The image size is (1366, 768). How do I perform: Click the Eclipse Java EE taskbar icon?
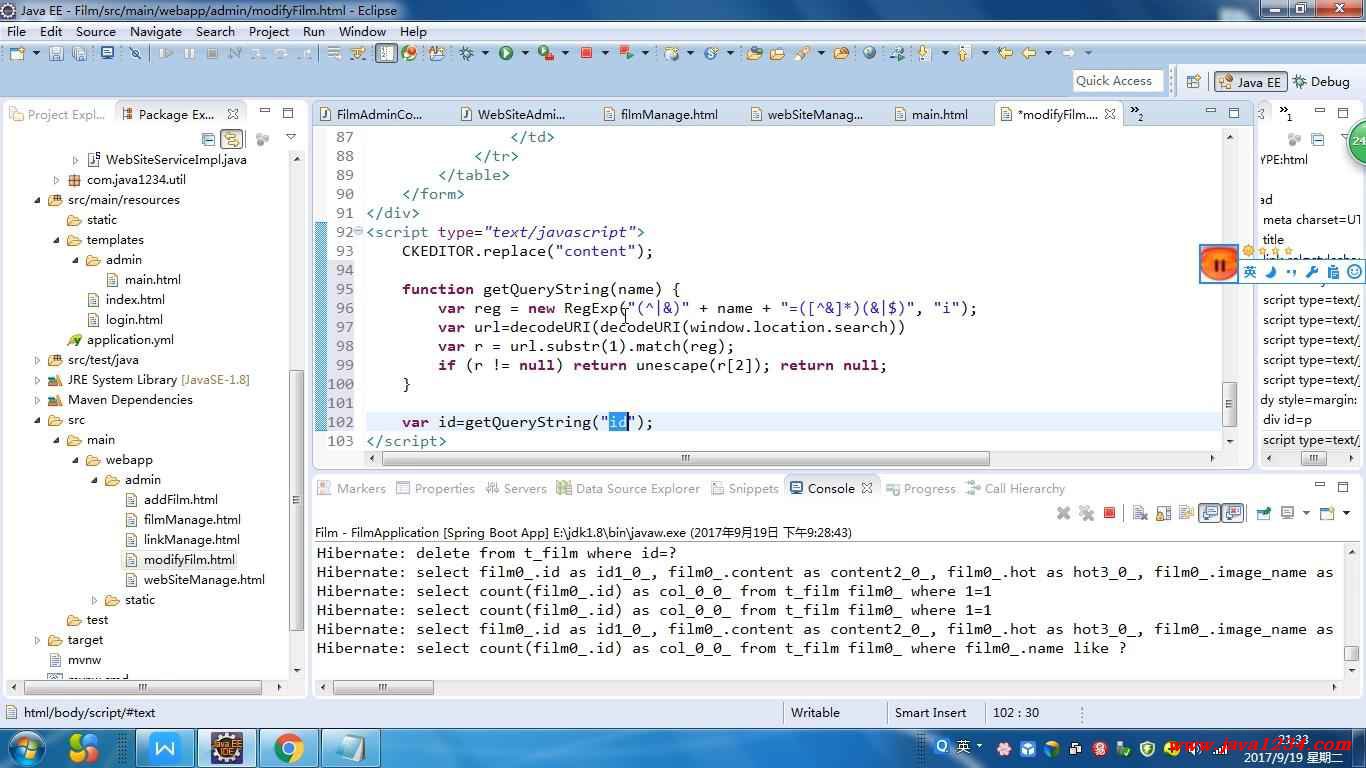227,747
